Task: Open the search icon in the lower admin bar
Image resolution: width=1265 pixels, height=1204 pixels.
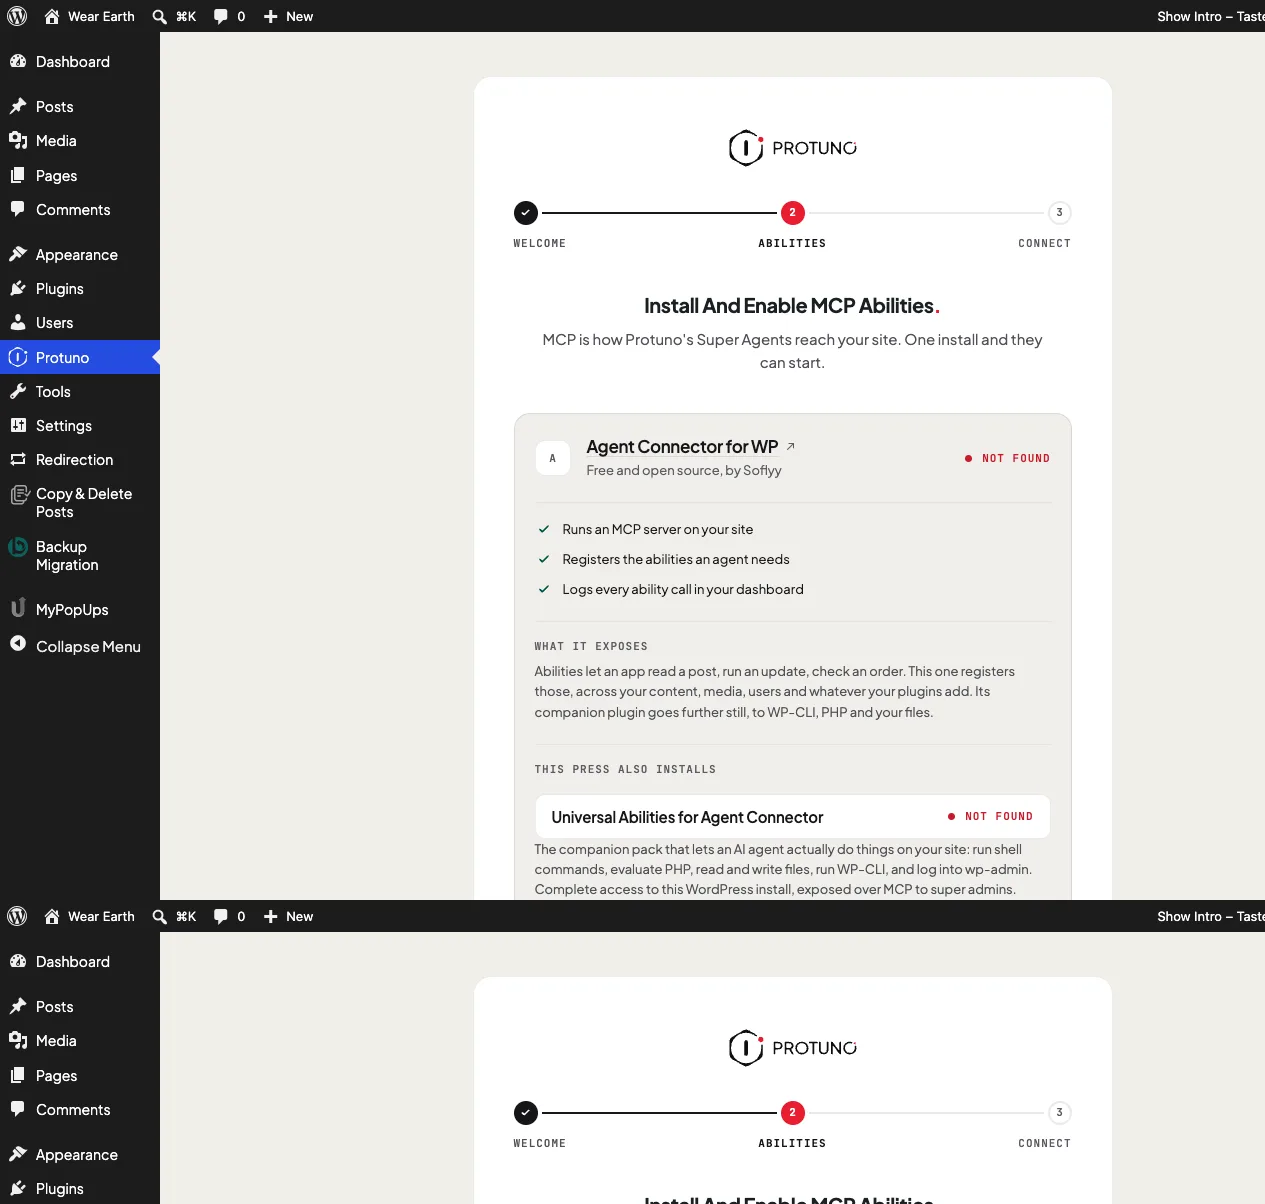Action: (159, 916)
